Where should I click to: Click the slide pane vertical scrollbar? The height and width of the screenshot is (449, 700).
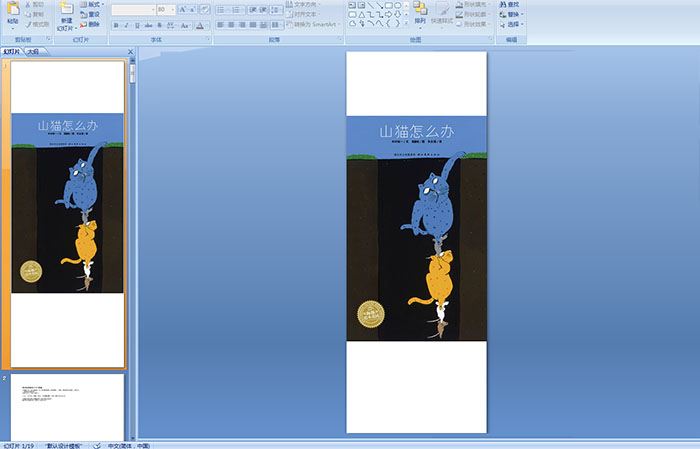[x=132, y=250]
